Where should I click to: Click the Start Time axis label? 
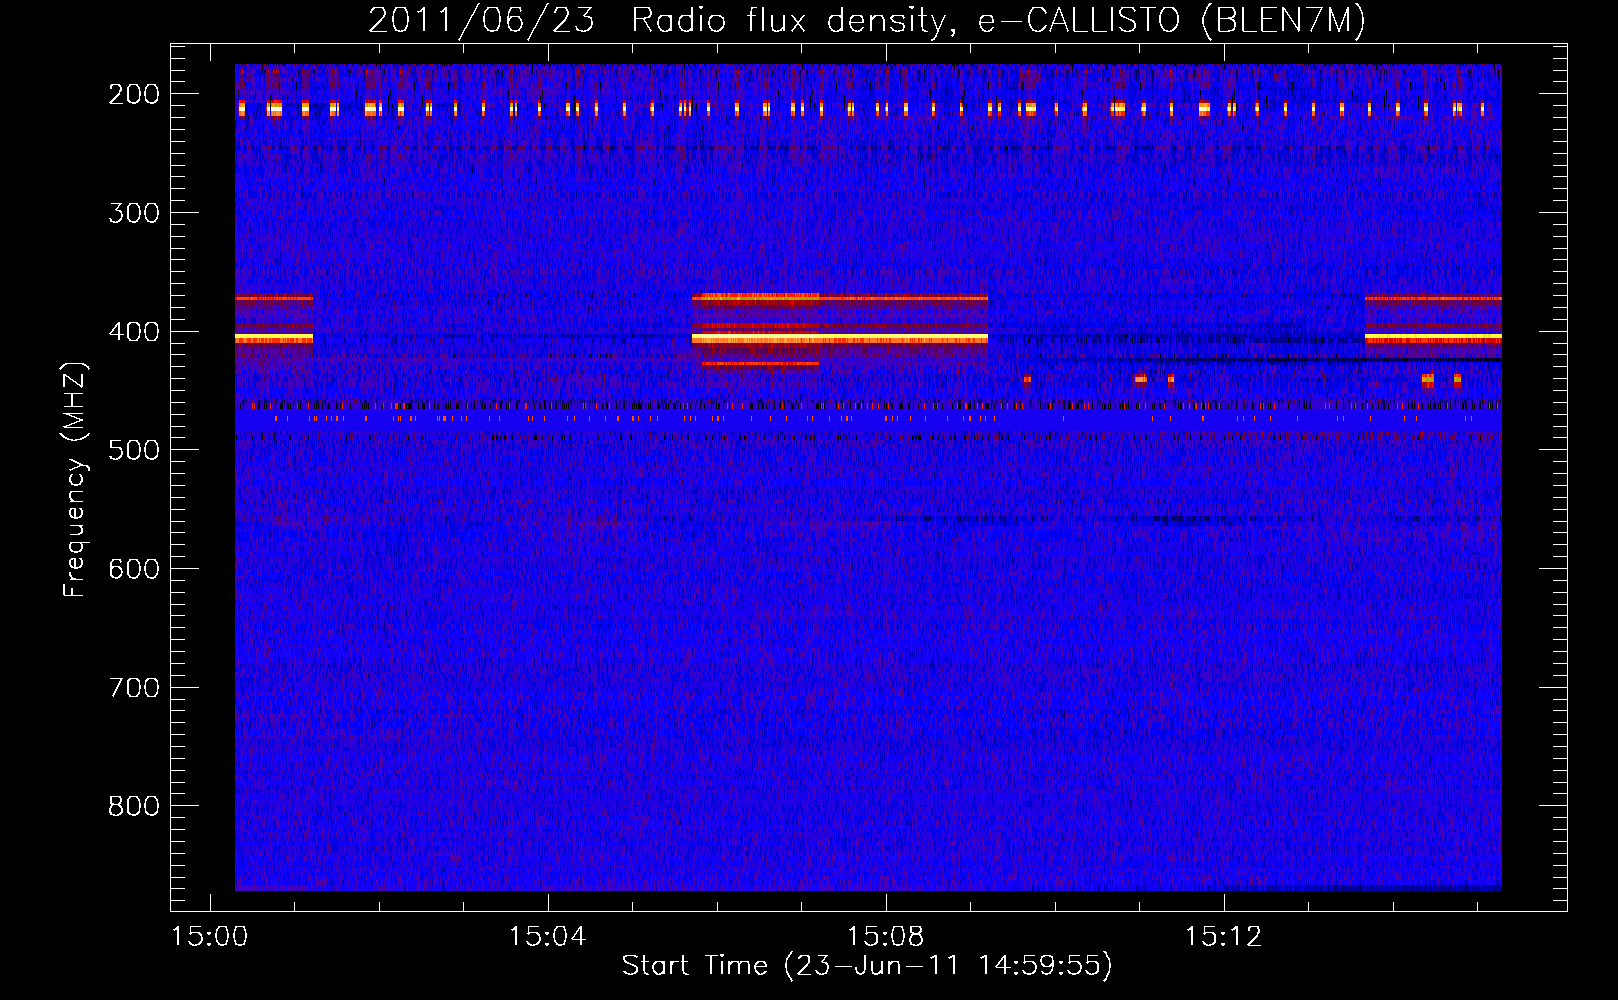867,966
